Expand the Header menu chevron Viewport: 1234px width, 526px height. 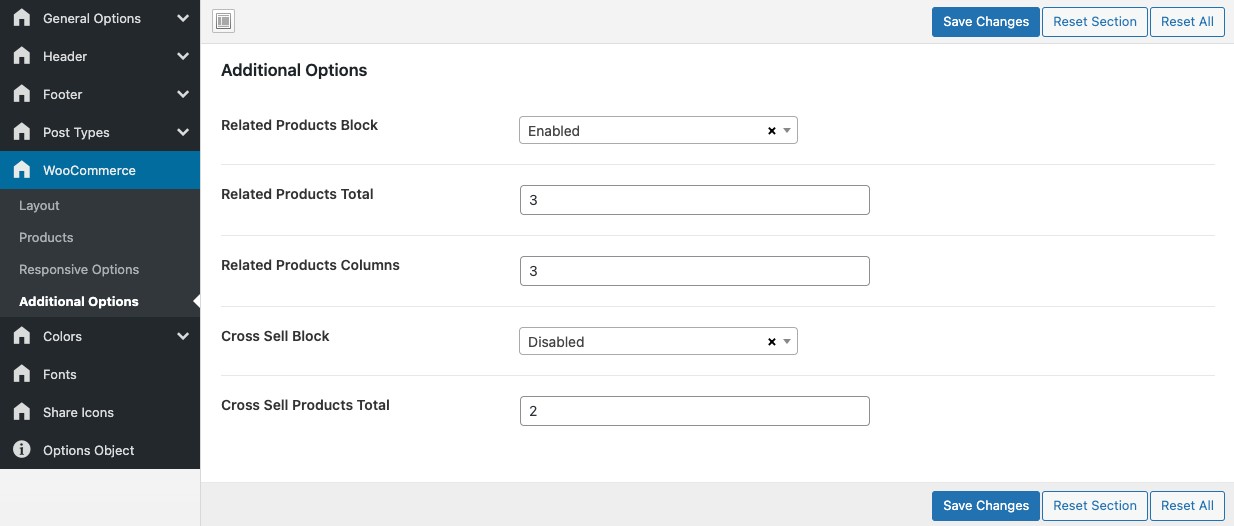click(x=182, y=56)
